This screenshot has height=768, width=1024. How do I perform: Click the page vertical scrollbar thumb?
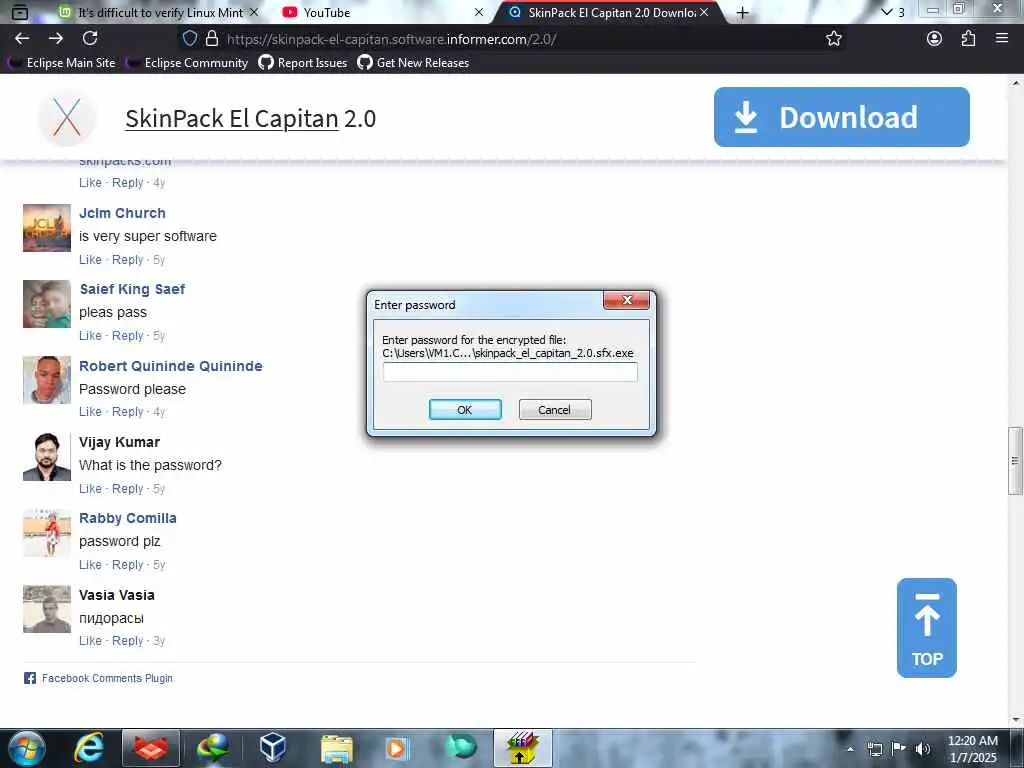tap(1015, 460)
